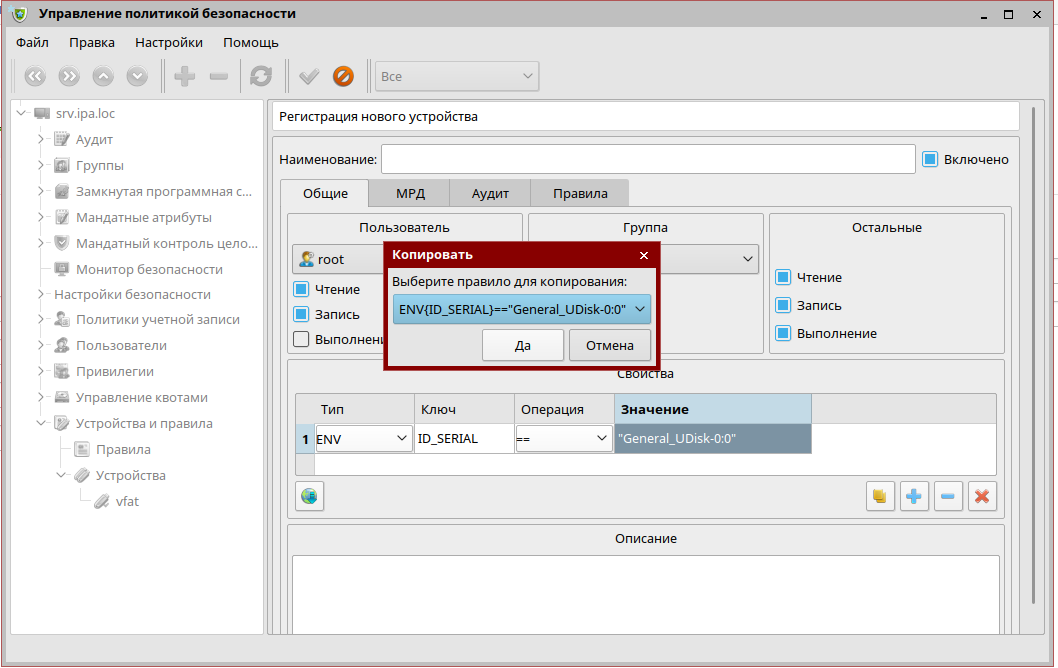Toggle the Включено checkbox
1058x668 pixels.
point(930,159)
